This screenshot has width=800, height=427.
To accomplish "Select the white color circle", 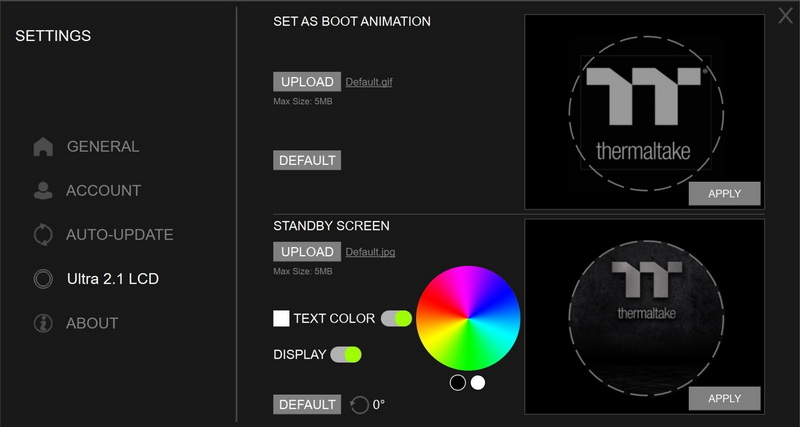I will [478, 383].
